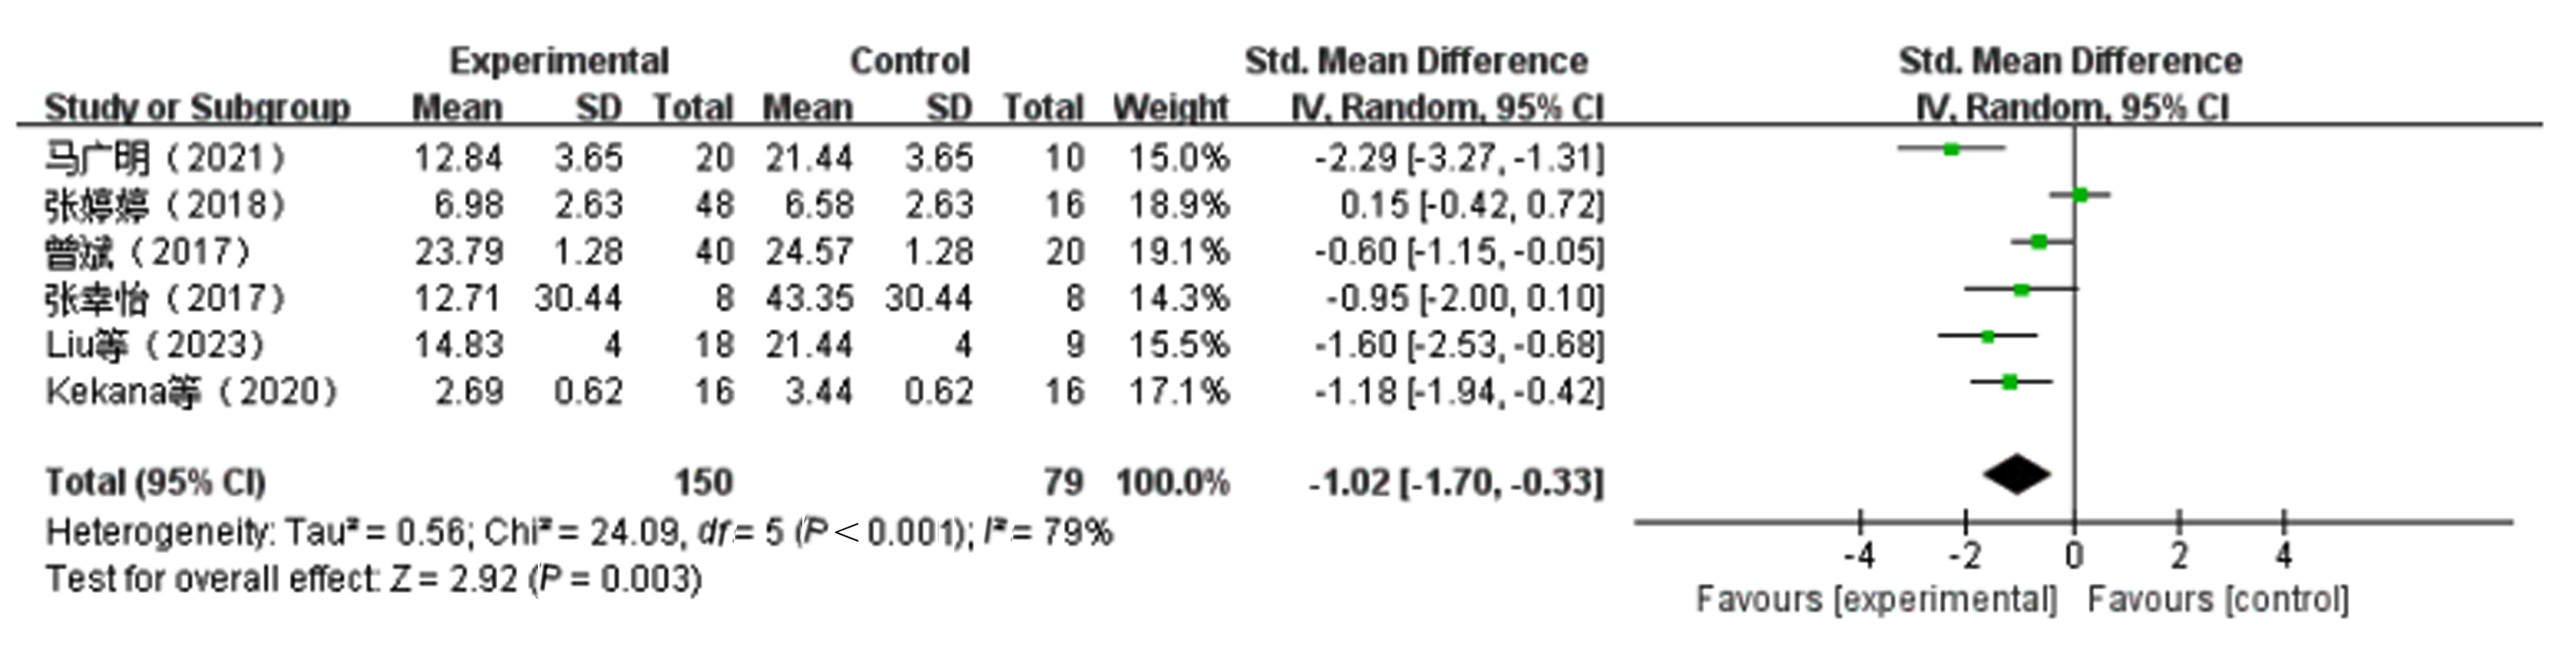2576x651 pixels.
Task: Click the green marker for 曾斌 (2017)
Action: 2039,242
